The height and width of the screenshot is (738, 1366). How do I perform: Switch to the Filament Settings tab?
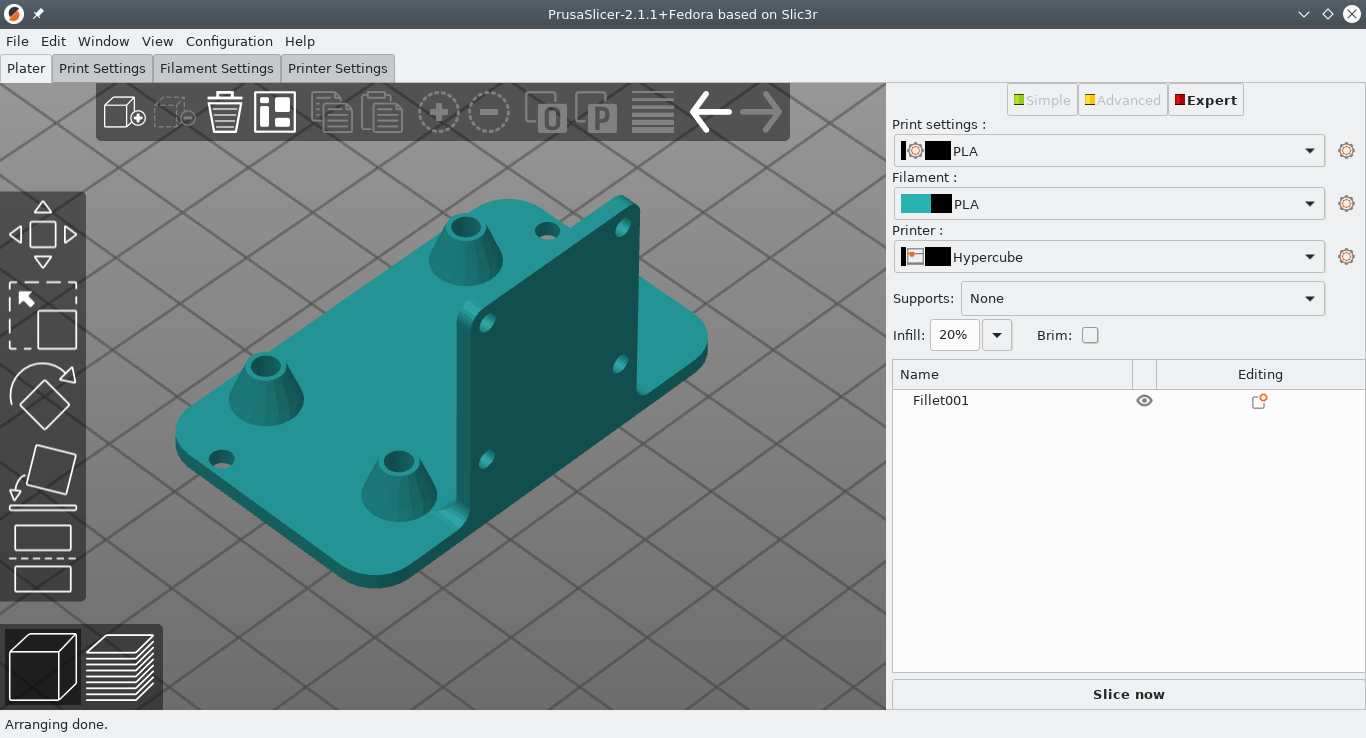[x=216, y=68]
